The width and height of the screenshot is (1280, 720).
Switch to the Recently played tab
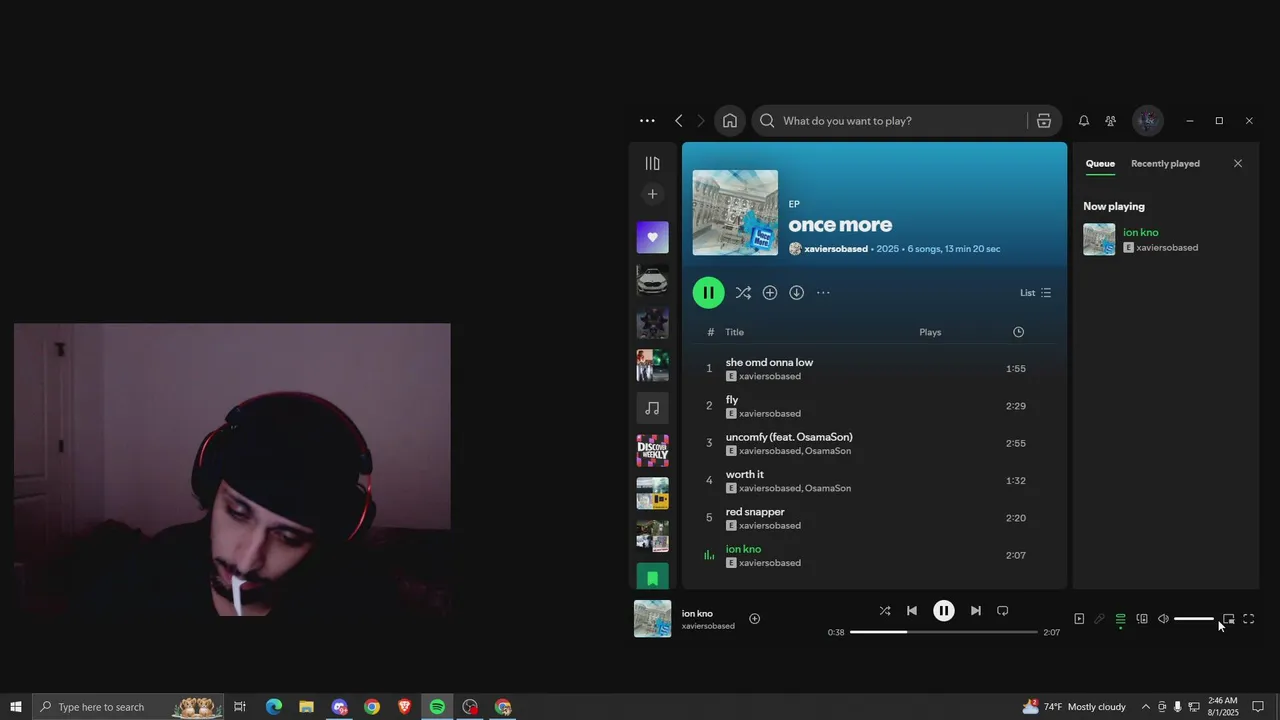[x=1165, y=164]
